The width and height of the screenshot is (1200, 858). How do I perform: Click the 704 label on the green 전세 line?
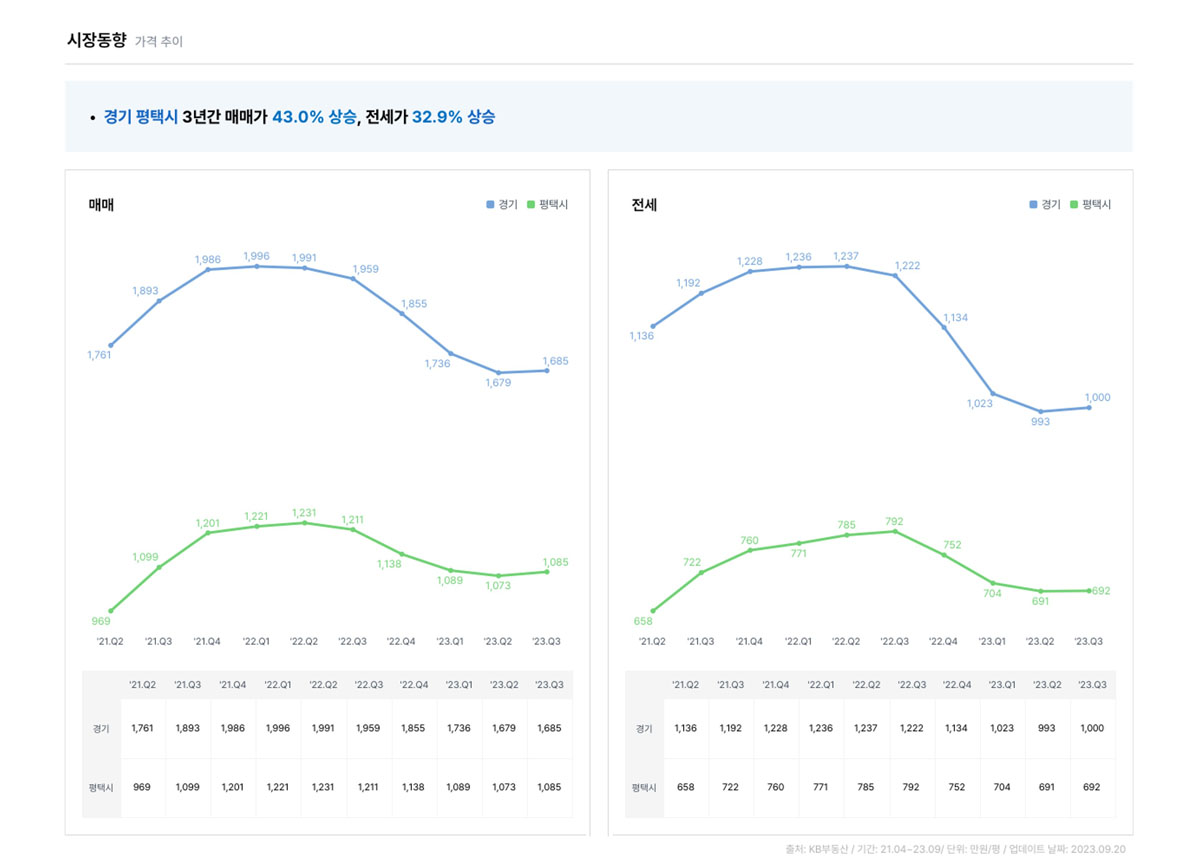(x=992, y=592)
